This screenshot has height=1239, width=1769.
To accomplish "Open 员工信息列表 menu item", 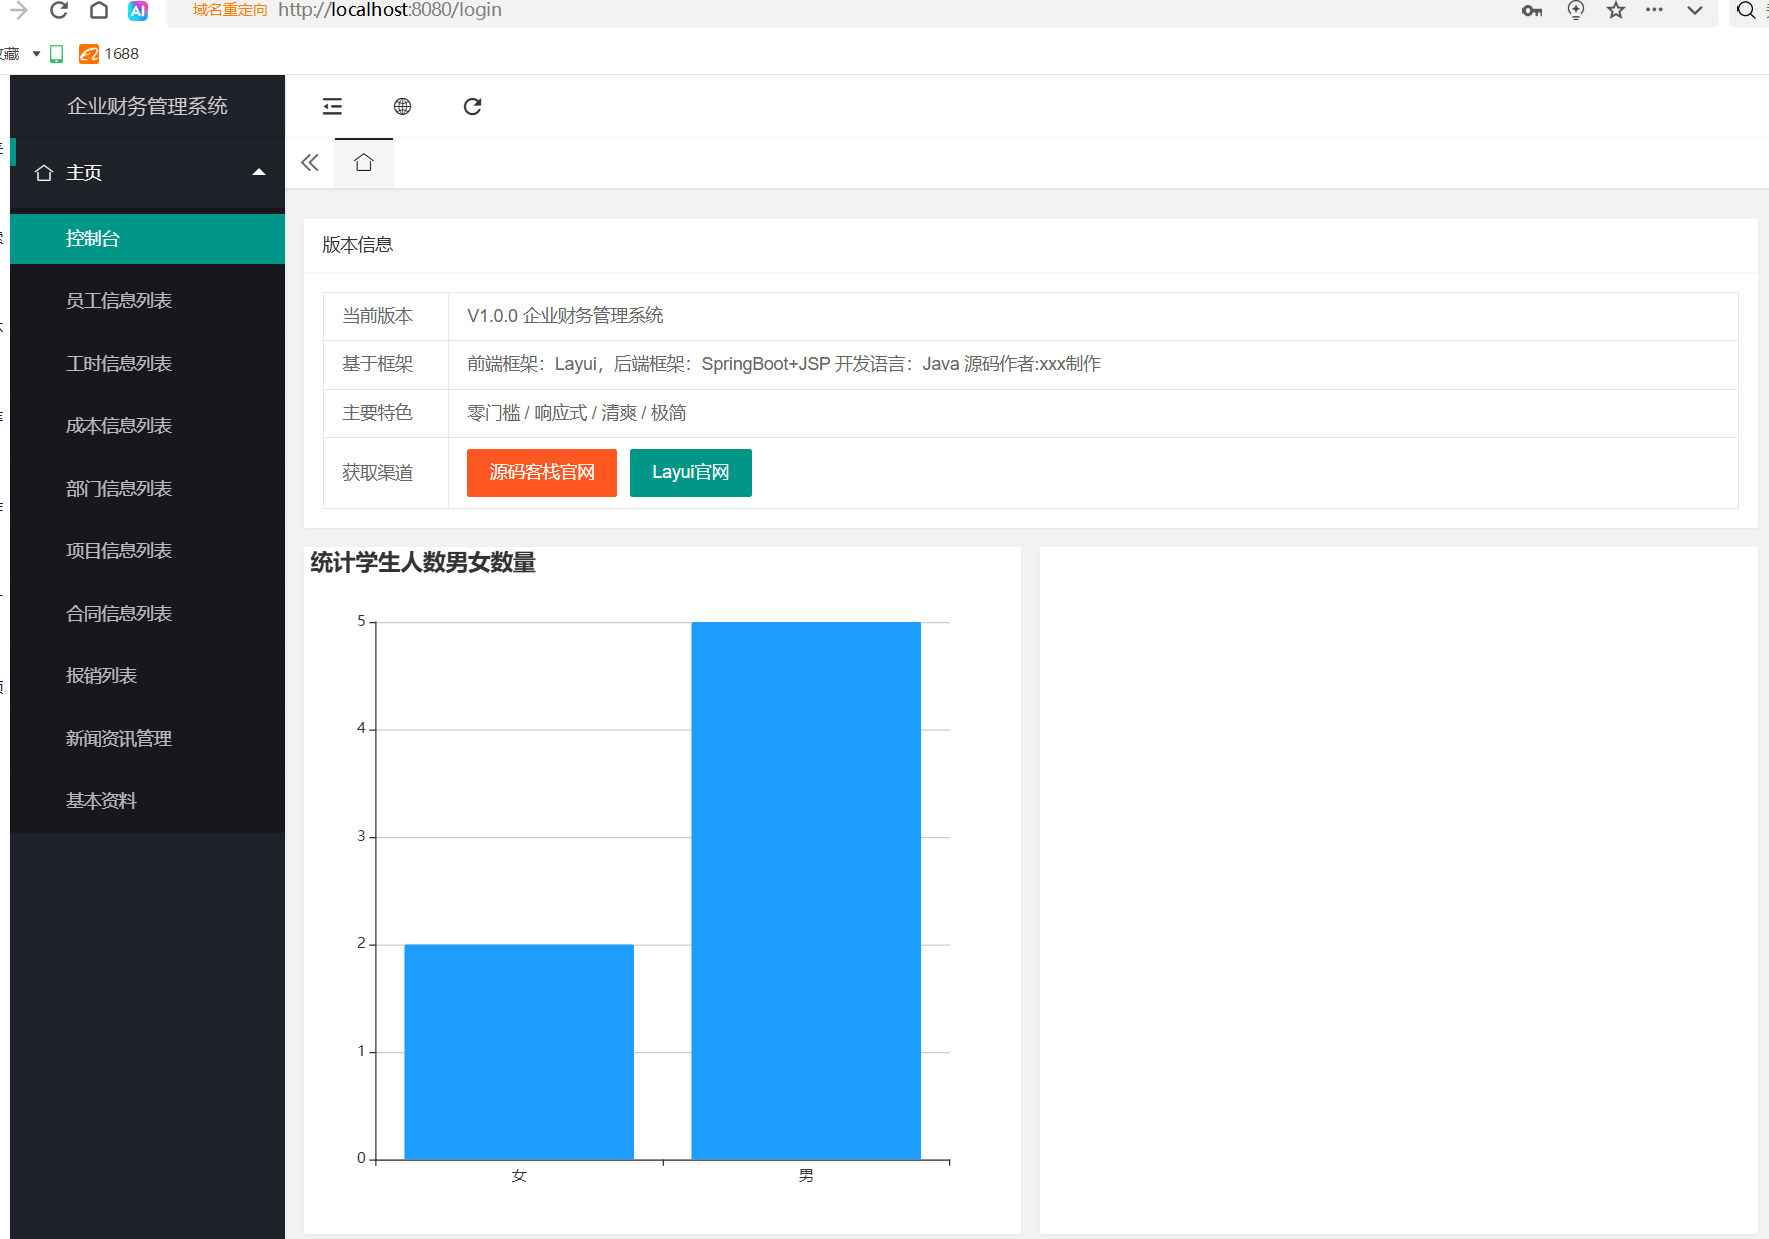I will click(x=119, y=301).
